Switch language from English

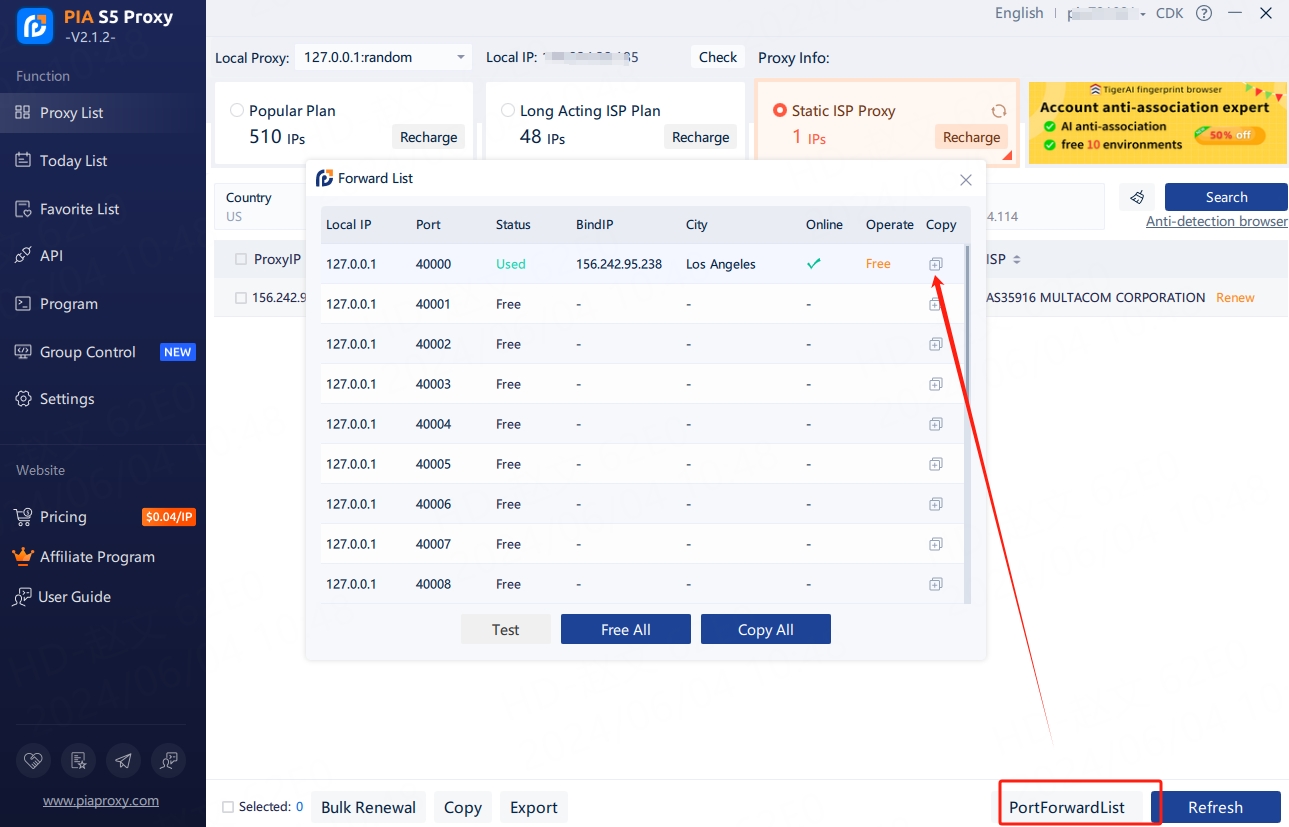click(1019, 13)
